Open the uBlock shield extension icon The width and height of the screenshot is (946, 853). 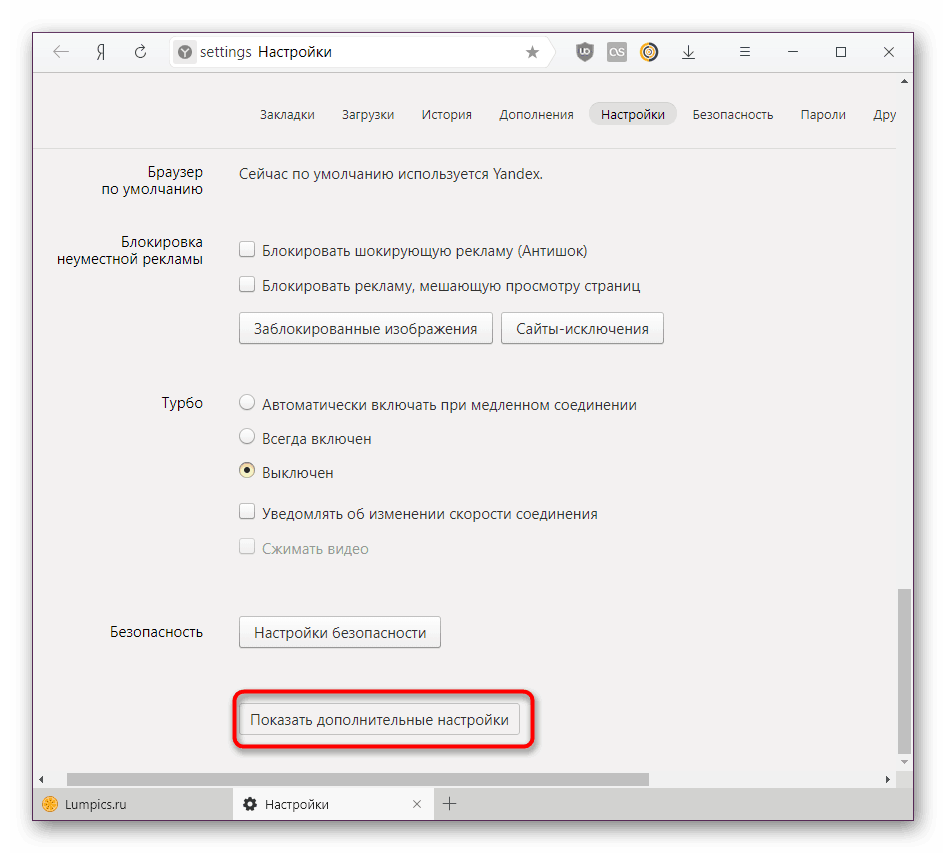click(x=585, y=52)
